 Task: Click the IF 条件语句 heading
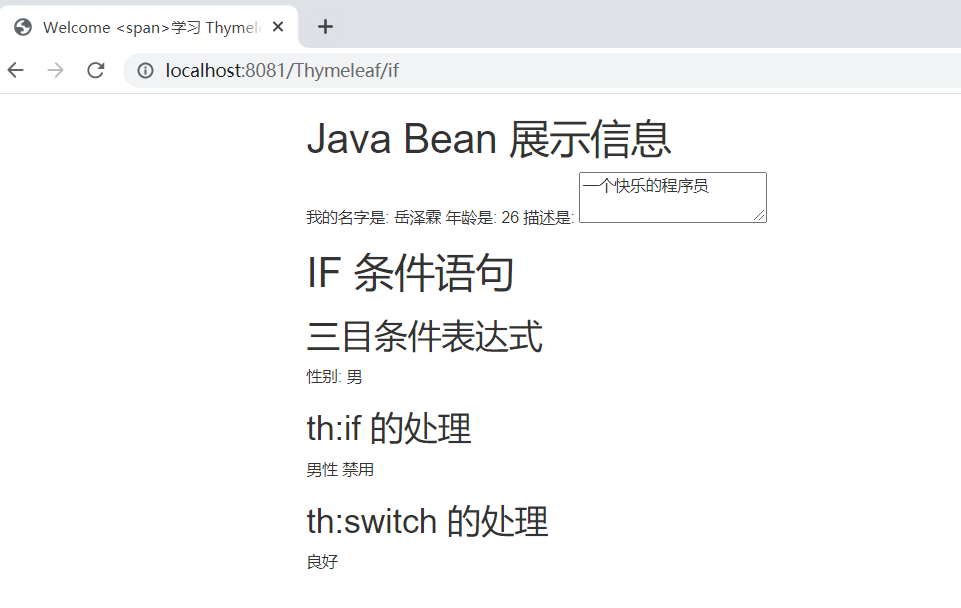(x=409, y=272)
